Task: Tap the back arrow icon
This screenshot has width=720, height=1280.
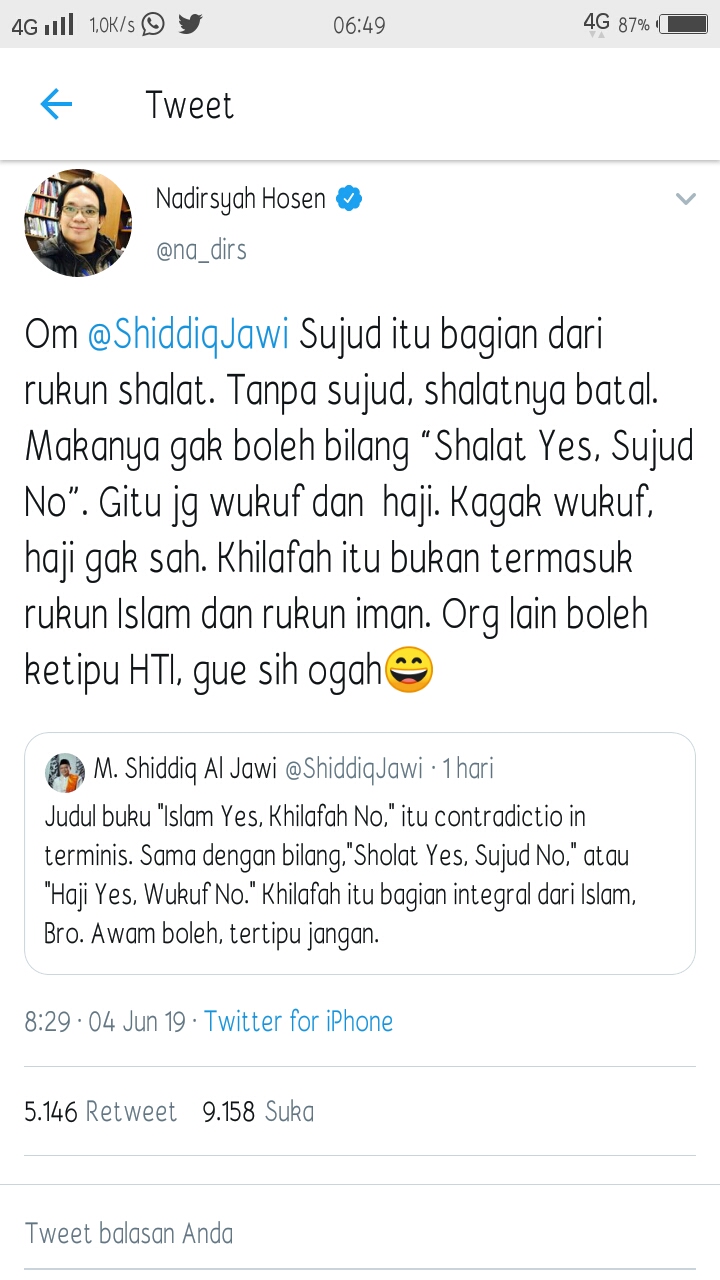Action: click(56, 104)
